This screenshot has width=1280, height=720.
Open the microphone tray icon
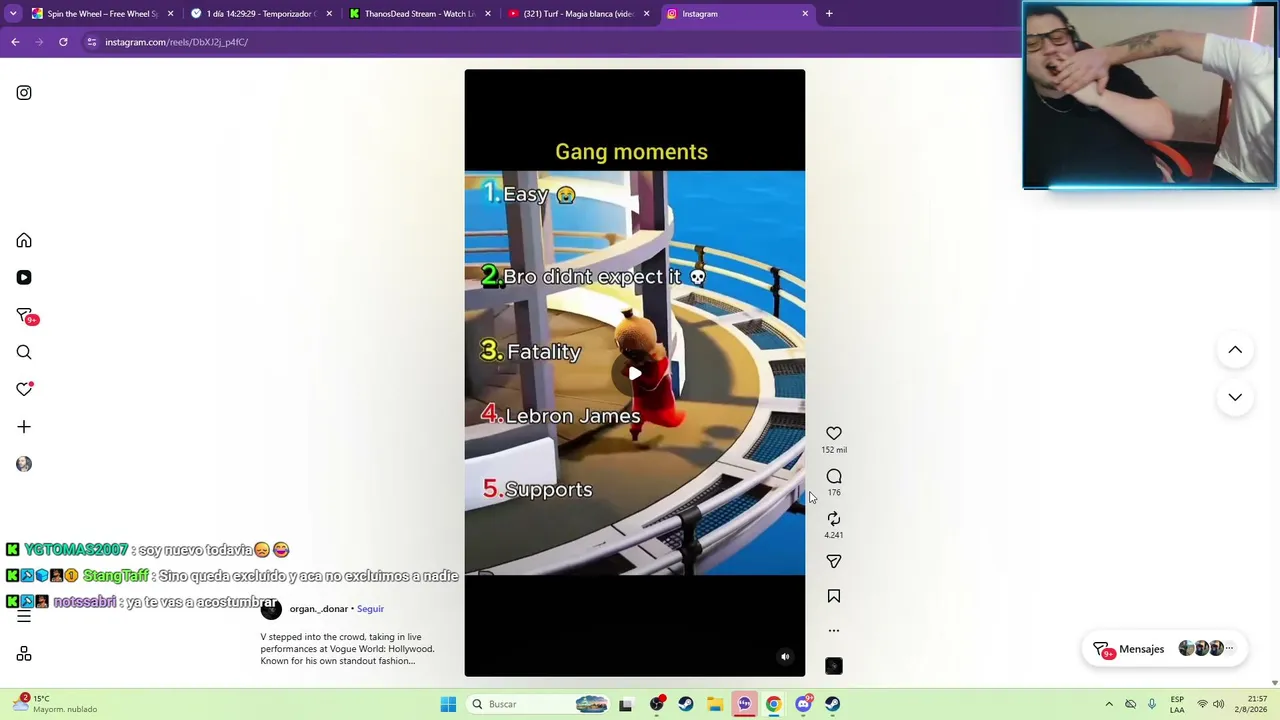click(x=1152, y=704)
